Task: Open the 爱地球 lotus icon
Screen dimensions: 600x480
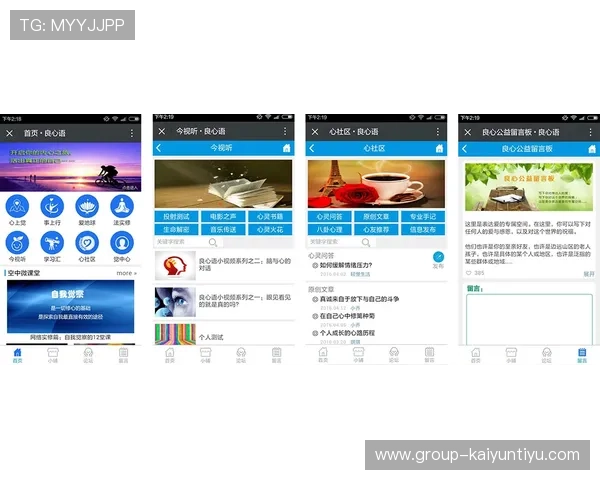Action: point(87,206)
